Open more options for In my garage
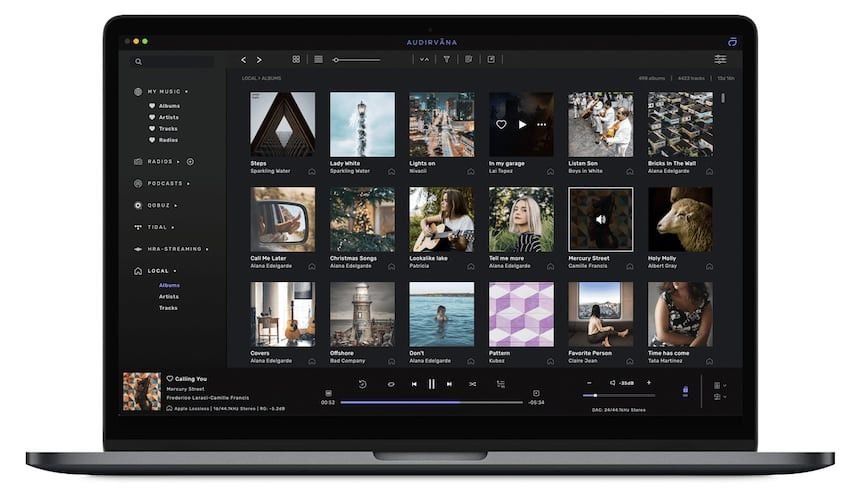860x504 pixels. click(541, 124)
